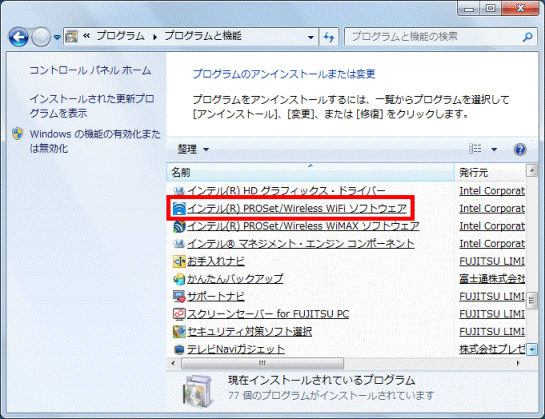Screen dimensions: 545x419
Task: Minimize the プログラムと機能 window
Action: (x=469, y=8)
